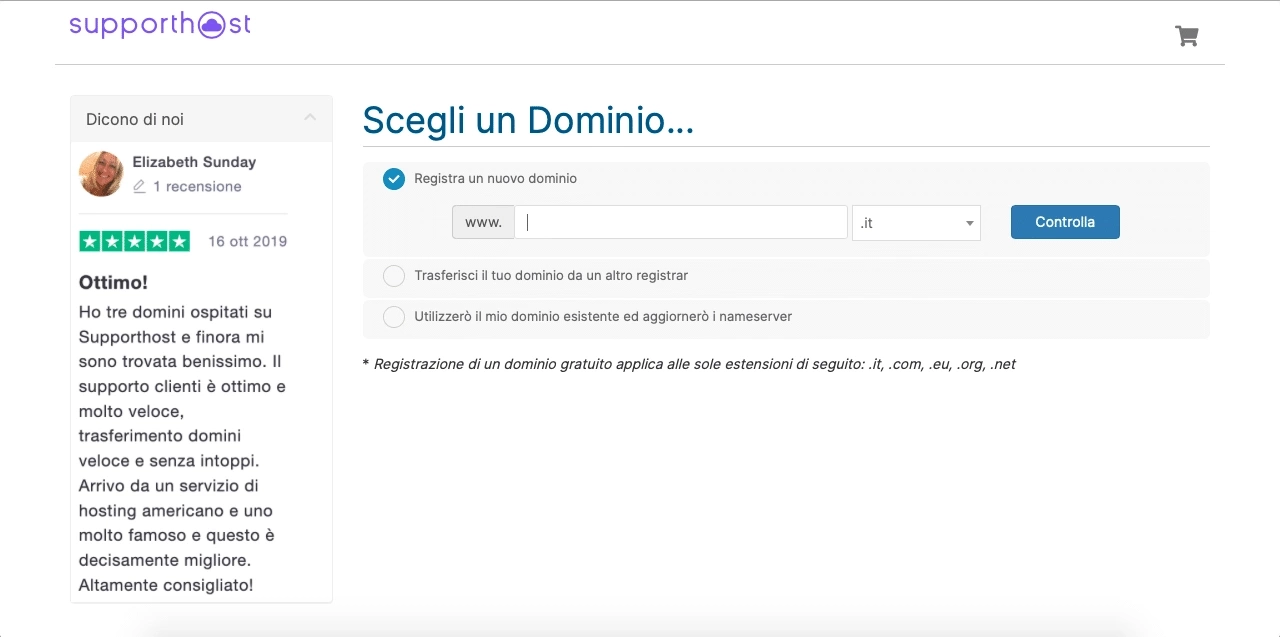
Task: Select Trasferisci il tuo dominio radio button
Action: click(394, 276)
